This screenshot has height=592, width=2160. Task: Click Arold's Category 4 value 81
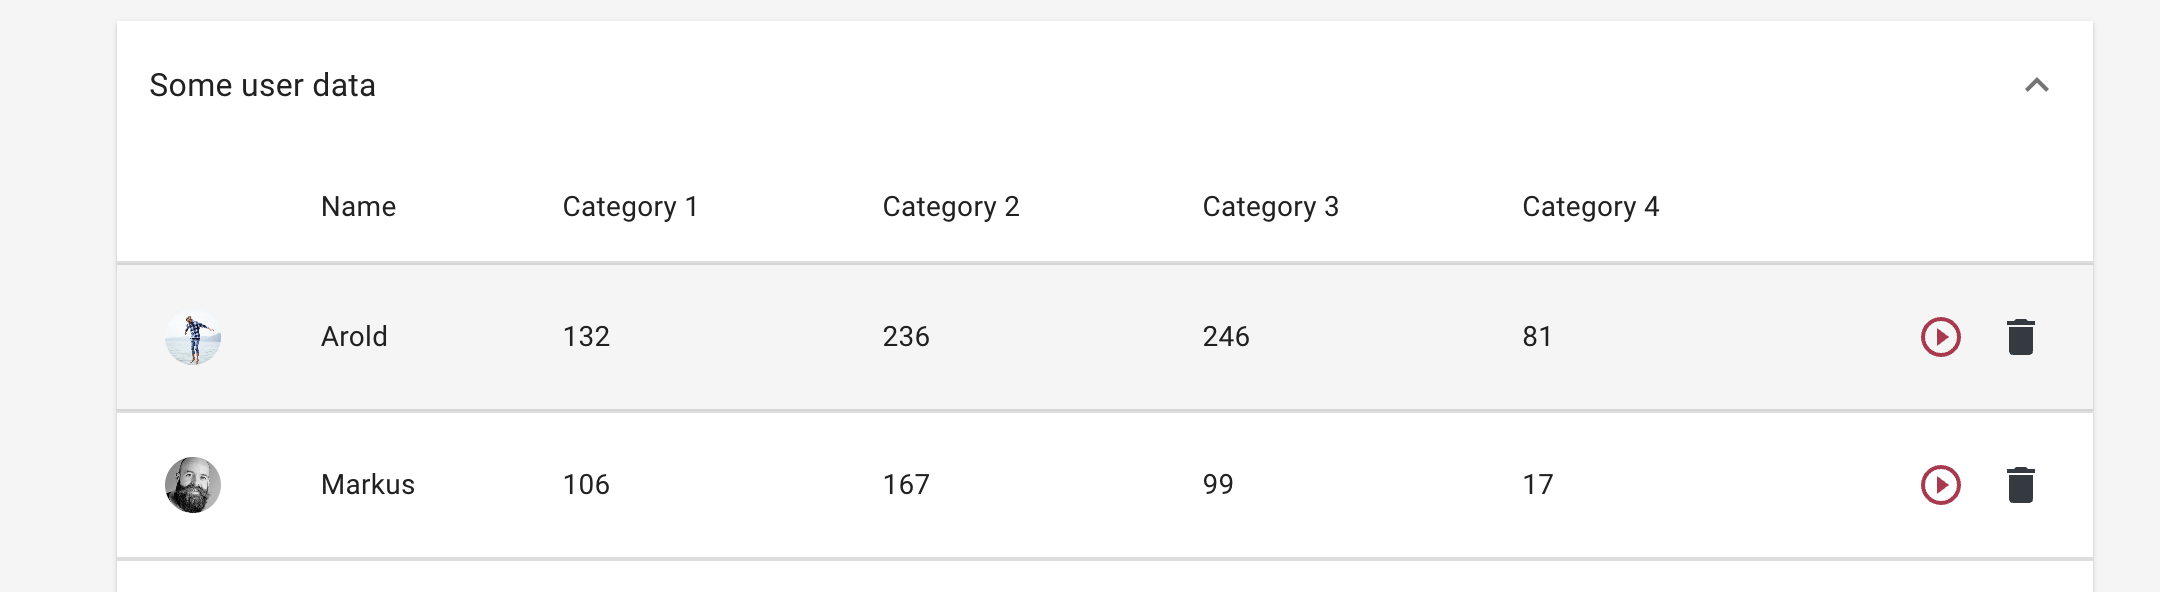(x=1537, y=336)
